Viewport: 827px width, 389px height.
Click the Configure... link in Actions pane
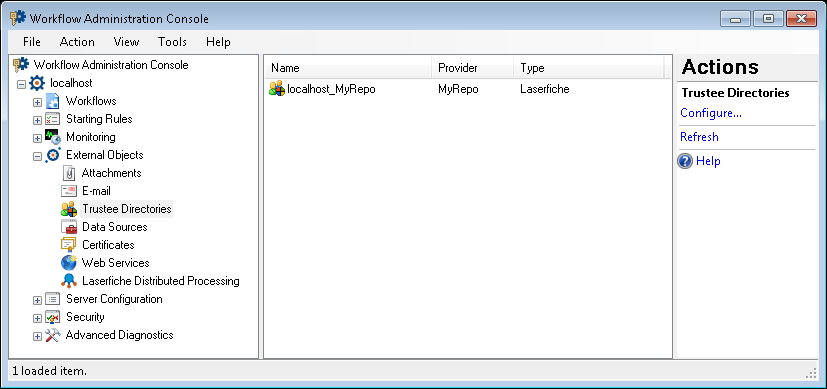tap(711, 113)
